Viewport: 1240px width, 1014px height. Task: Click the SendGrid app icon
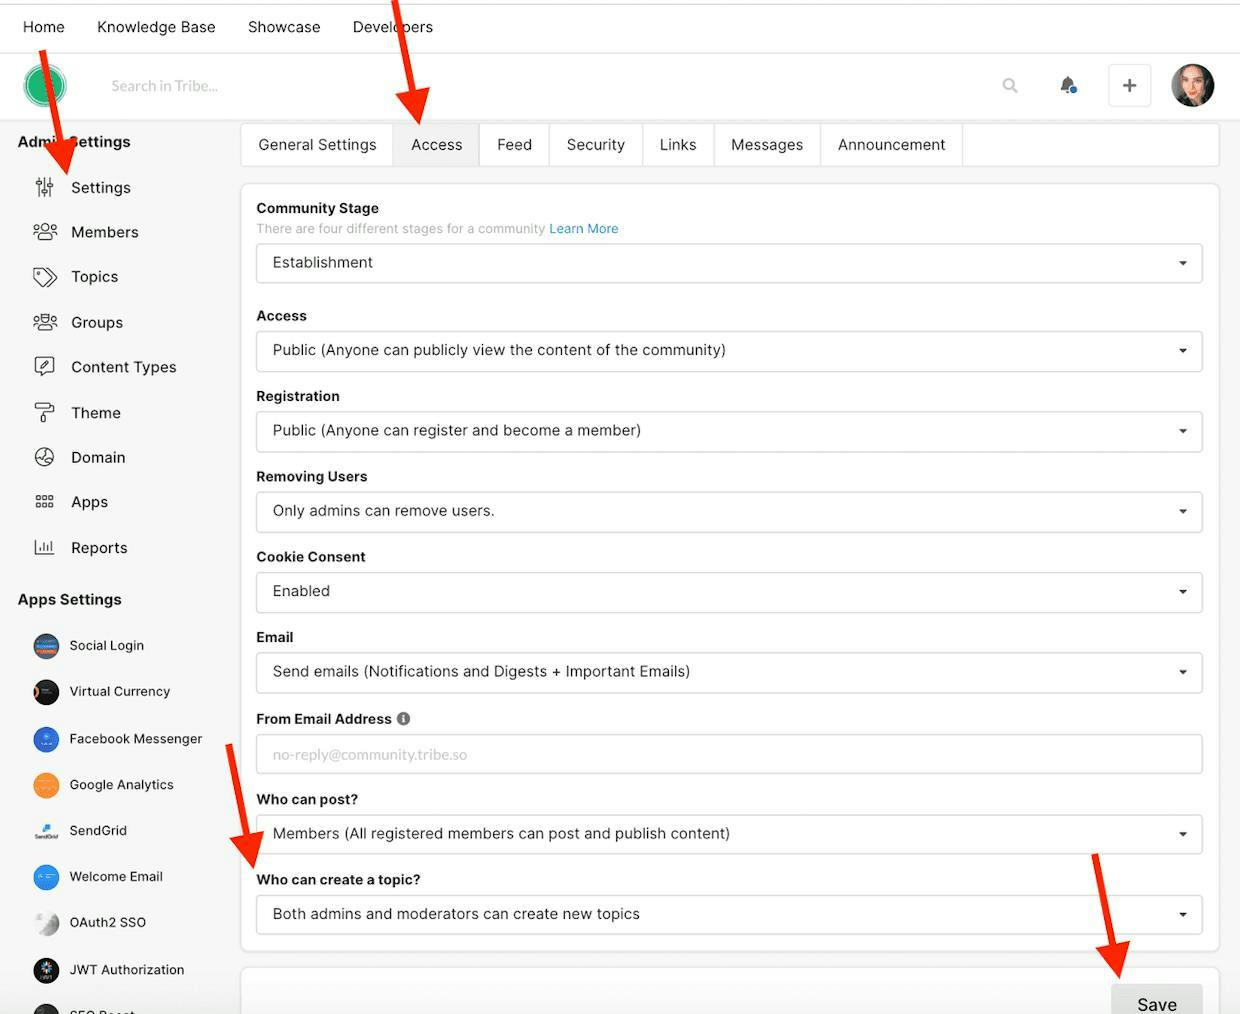[x=46, y=831]
